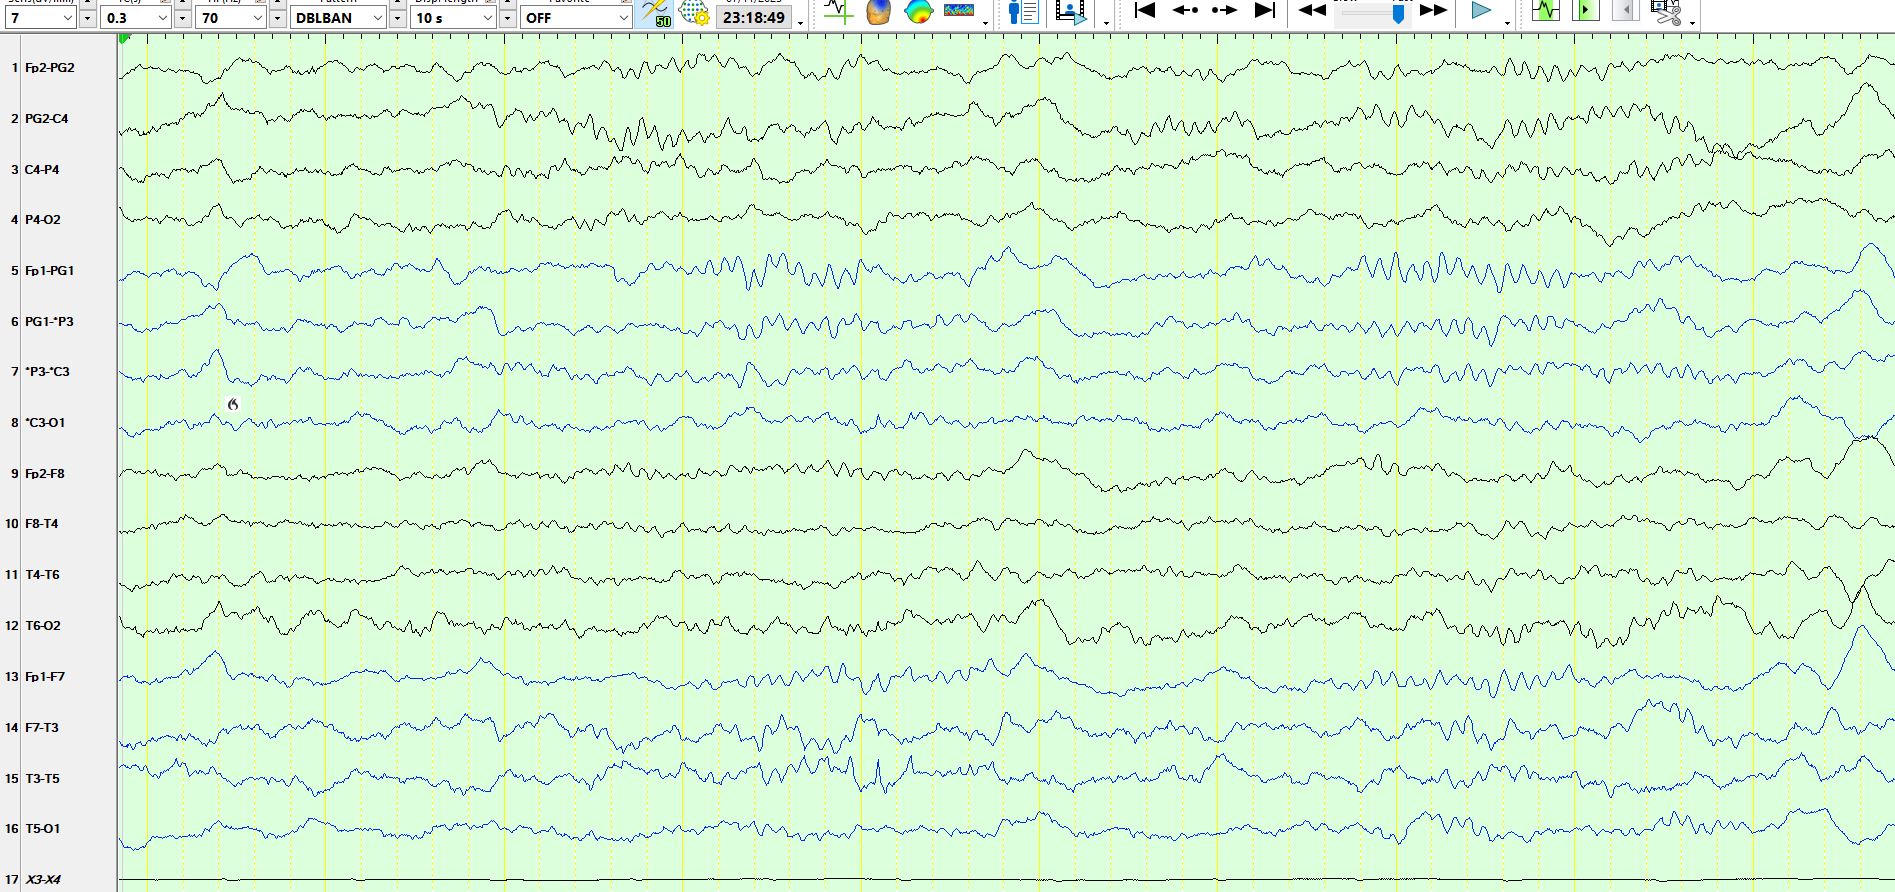Open the 2D topographic map view
This screenshot has height=892, width=1895.
pyautogui.click(x=918, y=12)
